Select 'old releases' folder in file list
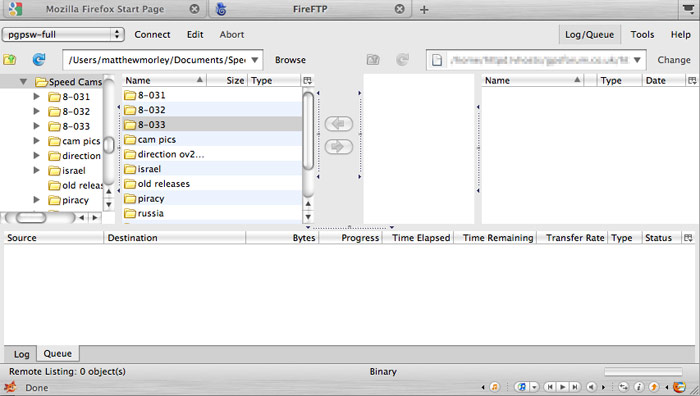Screen dimensions: 700x396 [x=212, y=183]
